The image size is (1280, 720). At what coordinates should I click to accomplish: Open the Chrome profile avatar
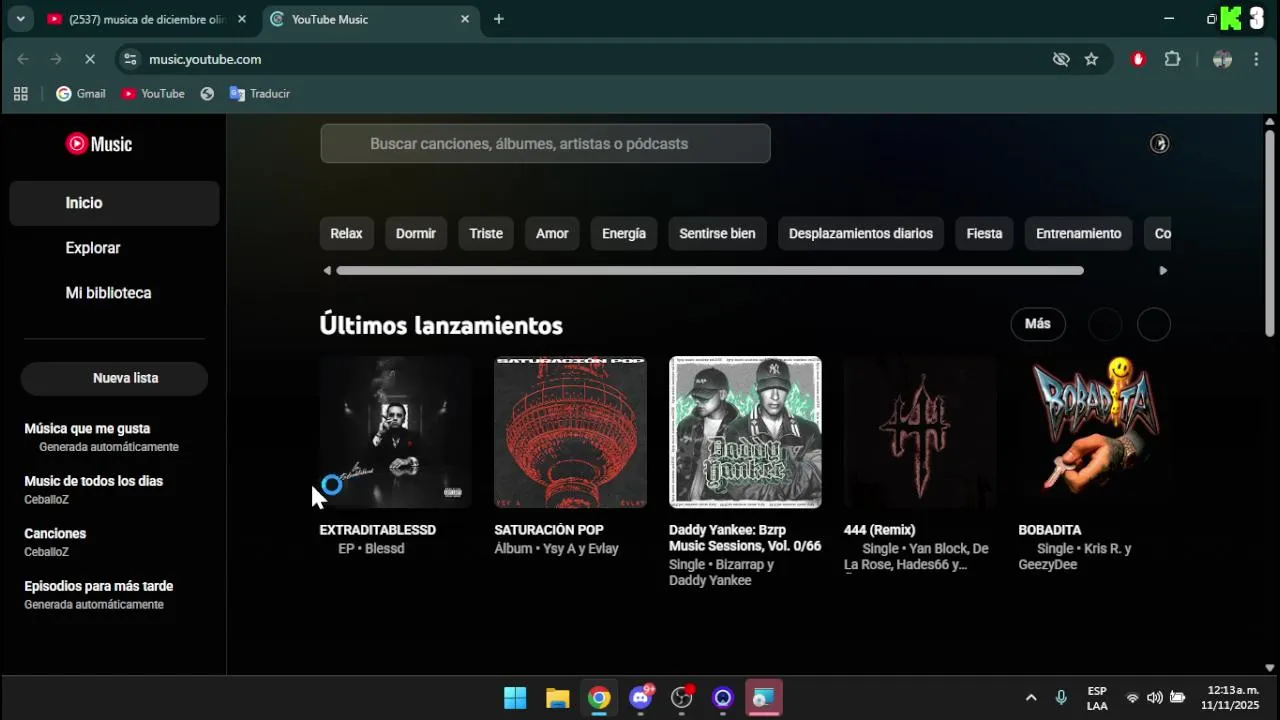pyautogui.click(x=1222, y=59)
